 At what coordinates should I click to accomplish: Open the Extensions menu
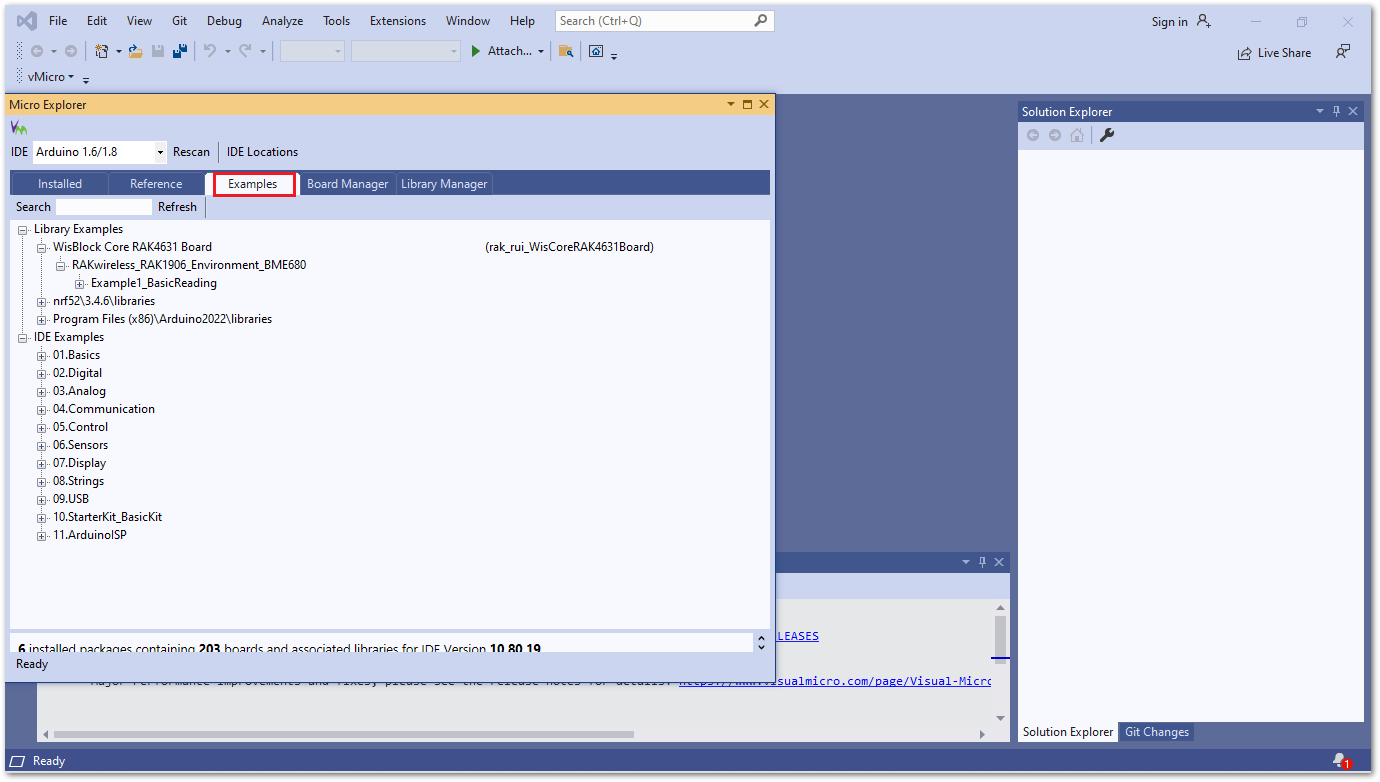coord(398,20)
